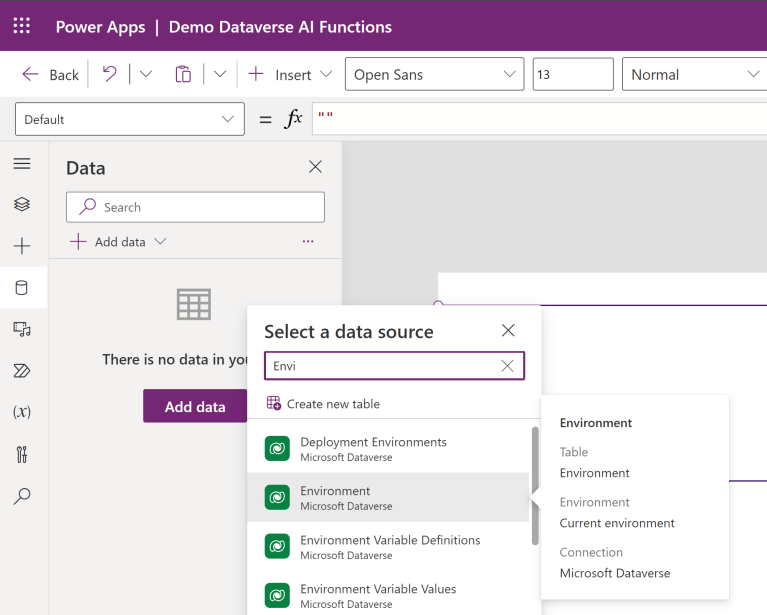Open the Media icon in left sidebar
This screenshot has width=767, height=615.
coord(22,329)
